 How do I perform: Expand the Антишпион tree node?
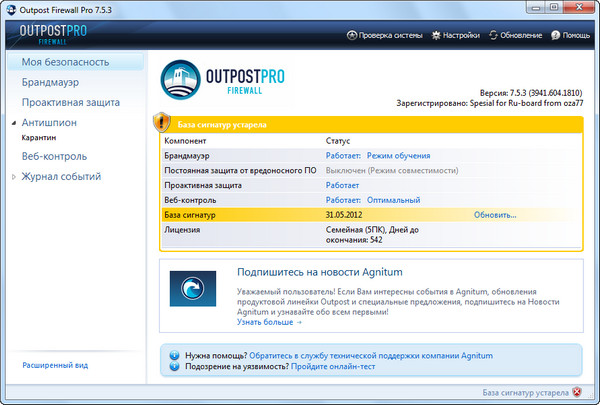13,122
